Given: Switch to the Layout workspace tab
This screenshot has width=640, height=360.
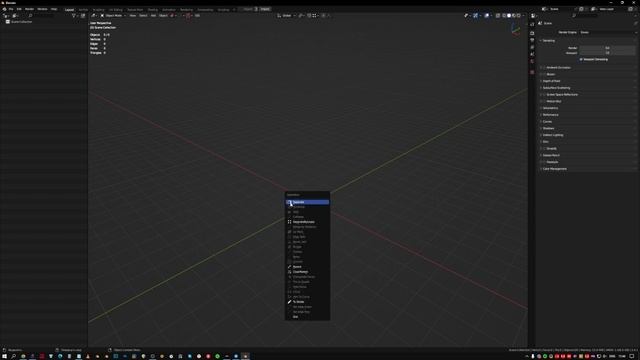Looking at the screenshot, I should pyautogui.click(x=69, y=9).
